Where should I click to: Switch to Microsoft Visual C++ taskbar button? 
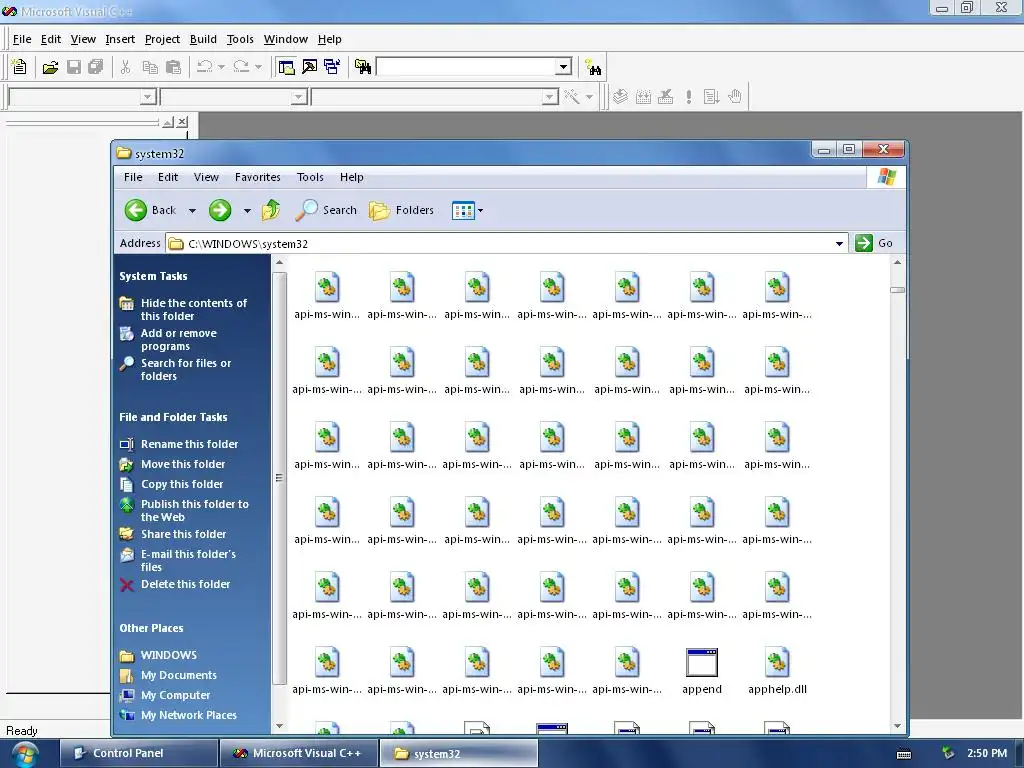[299, 753]
